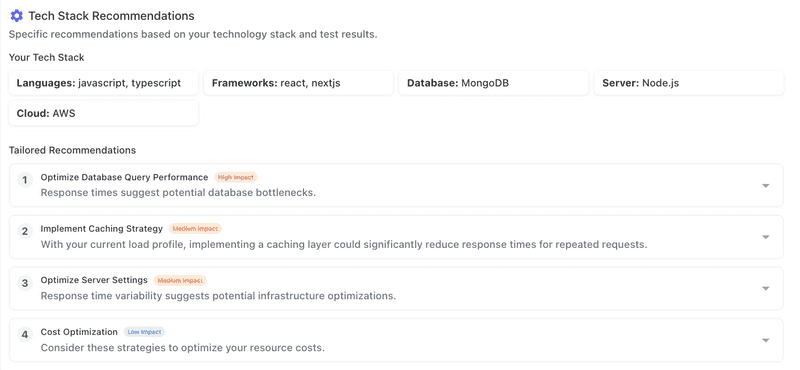The width and height of the screenshot is (800, 370).
Task: Click number 3 badge of server settings
Action: click(x=25, y=283)
